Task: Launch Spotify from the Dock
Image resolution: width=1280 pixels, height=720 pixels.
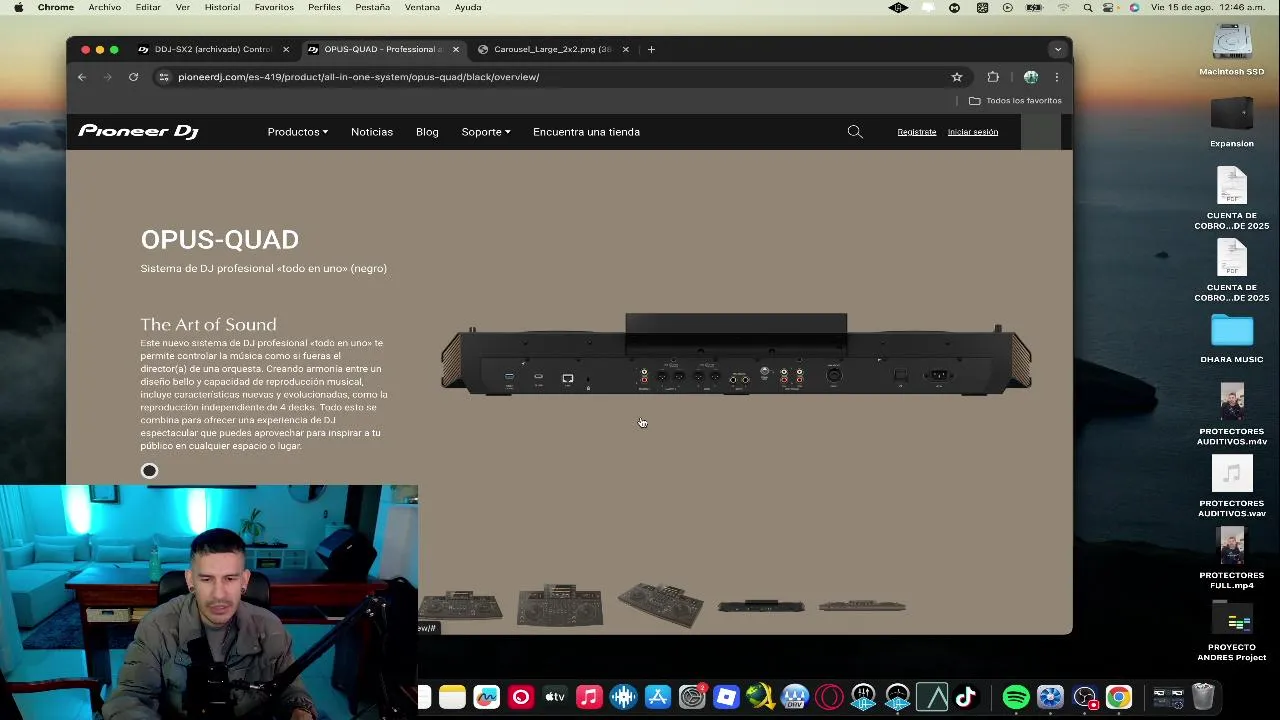Action: pyautogui.click(x=1016, y=697)
